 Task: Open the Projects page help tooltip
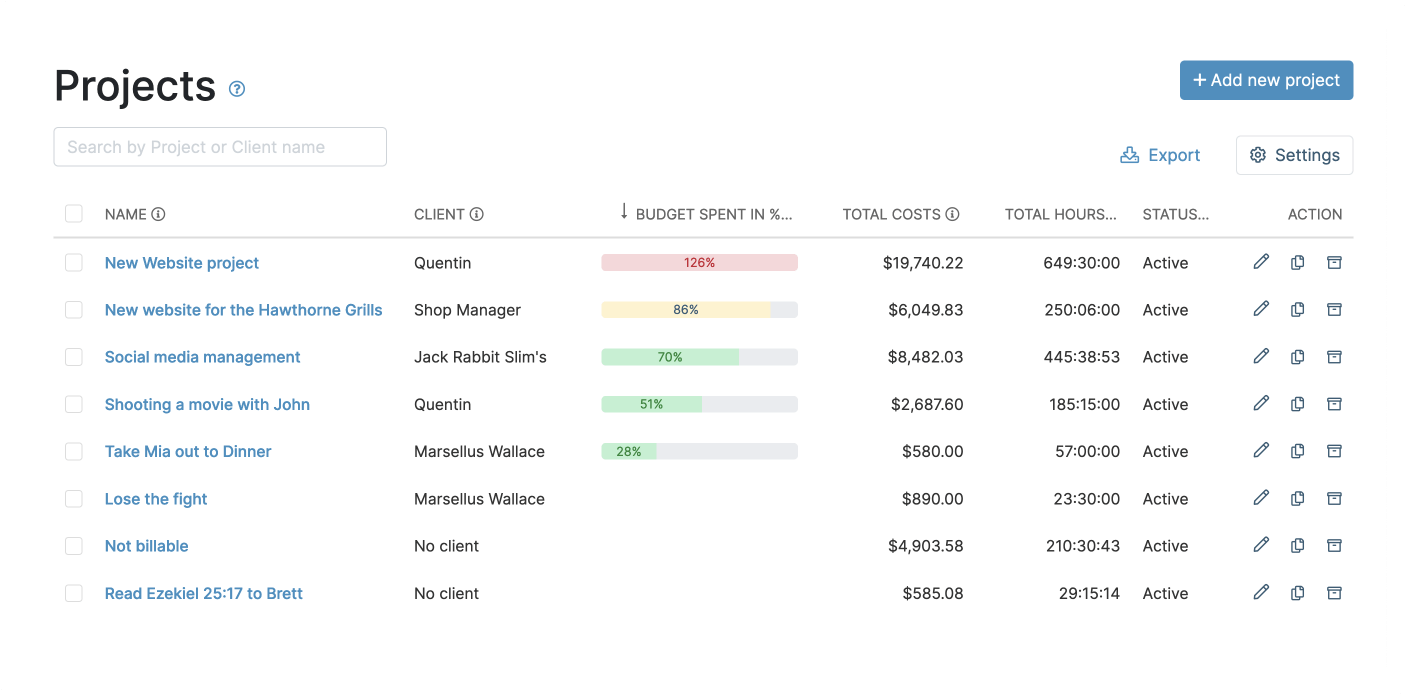[x=236, y=89]
